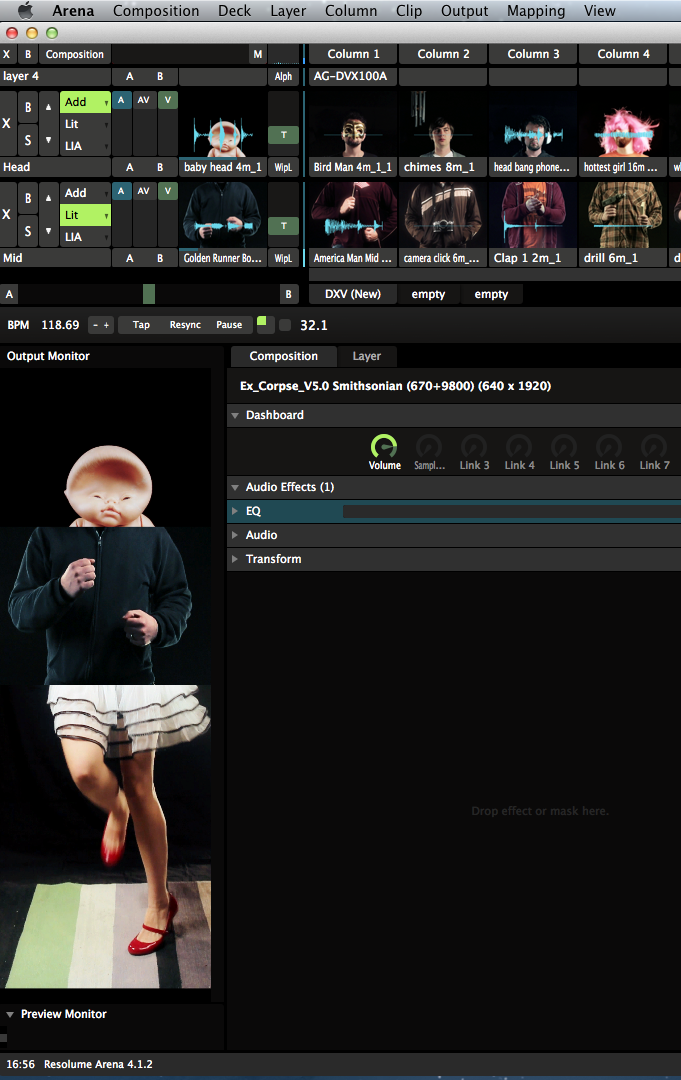This screenshot has height=1080, width=681.
Task: Bypass the Mid layer with the B button
Action: [x=28, y=198]
